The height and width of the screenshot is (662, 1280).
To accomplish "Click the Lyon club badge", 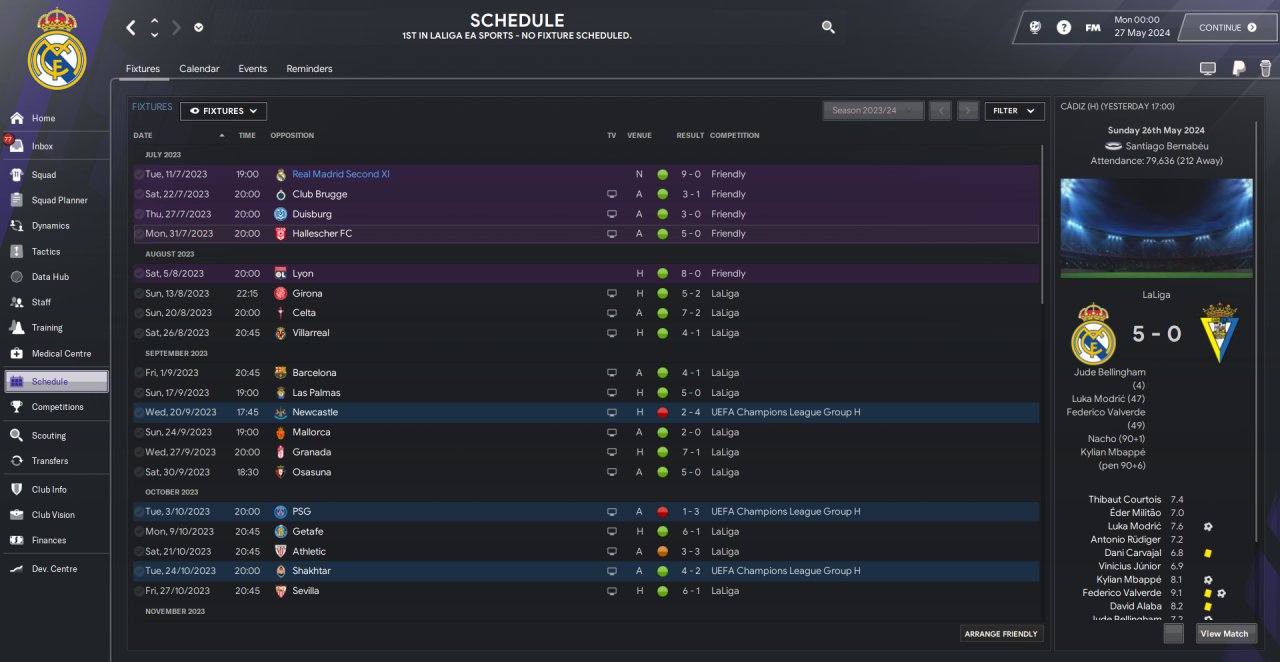I will coord(281,273).
